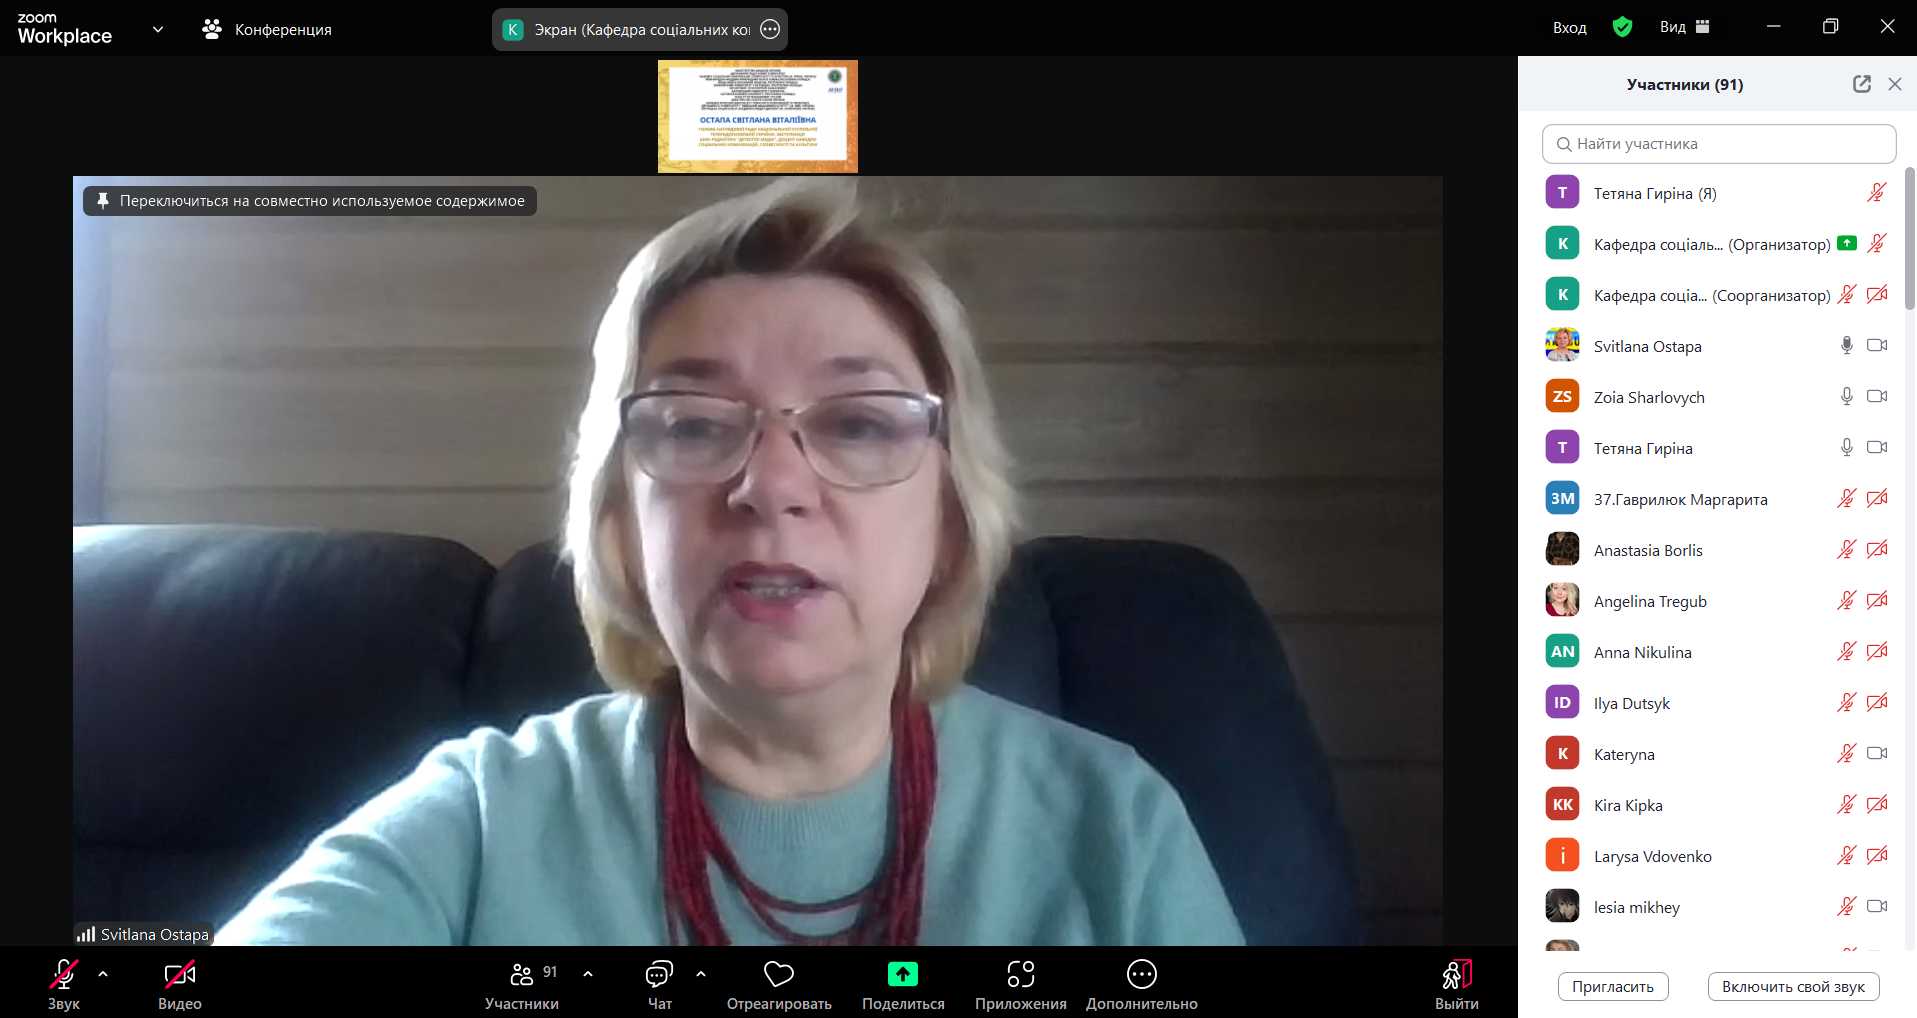This screenshot has height=1018, width=1917.
Task: Toggle mute icon for Тетяна Гиріна (Я)
Action: (1877, 192)
